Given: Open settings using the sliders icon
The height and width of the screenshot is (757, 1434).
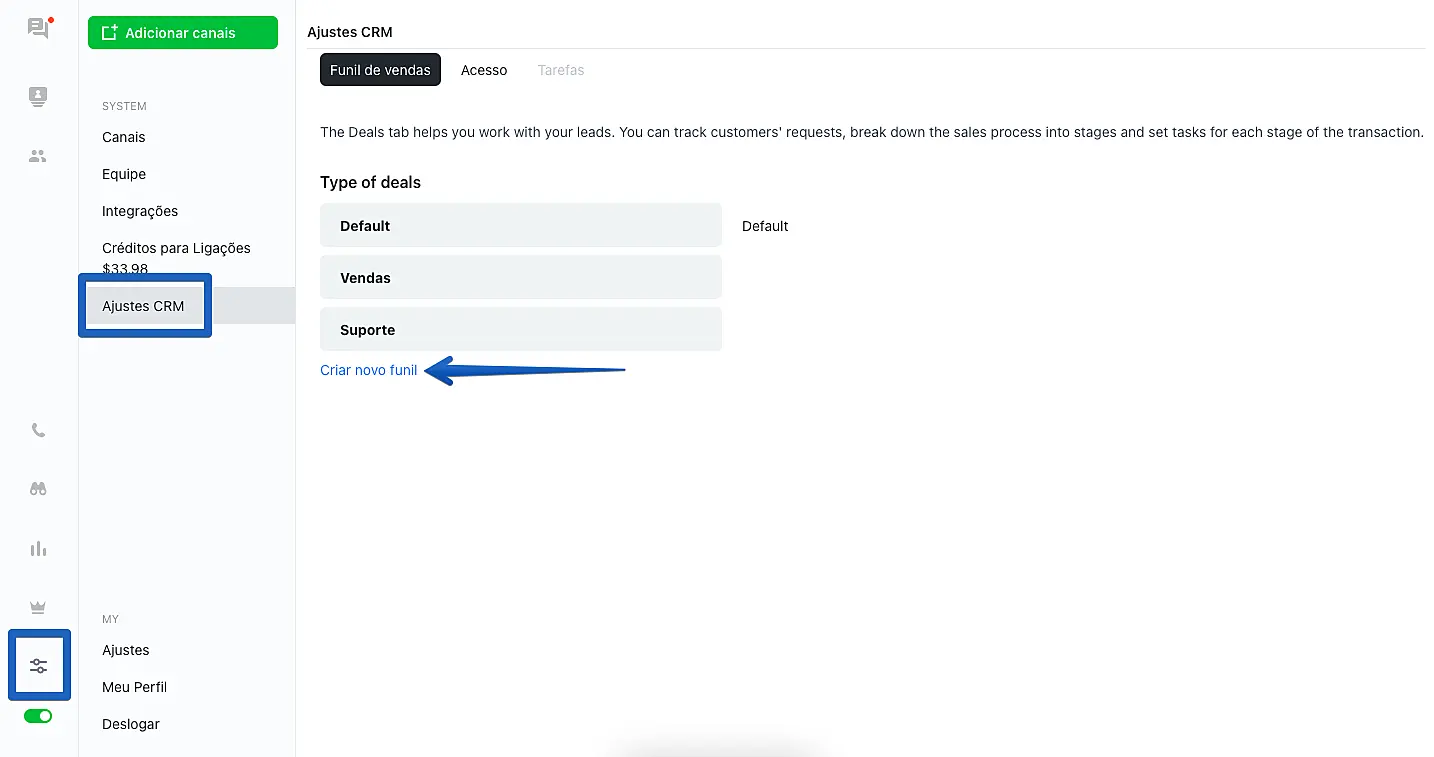Looking at the screenshot, I should coord(38,665).
